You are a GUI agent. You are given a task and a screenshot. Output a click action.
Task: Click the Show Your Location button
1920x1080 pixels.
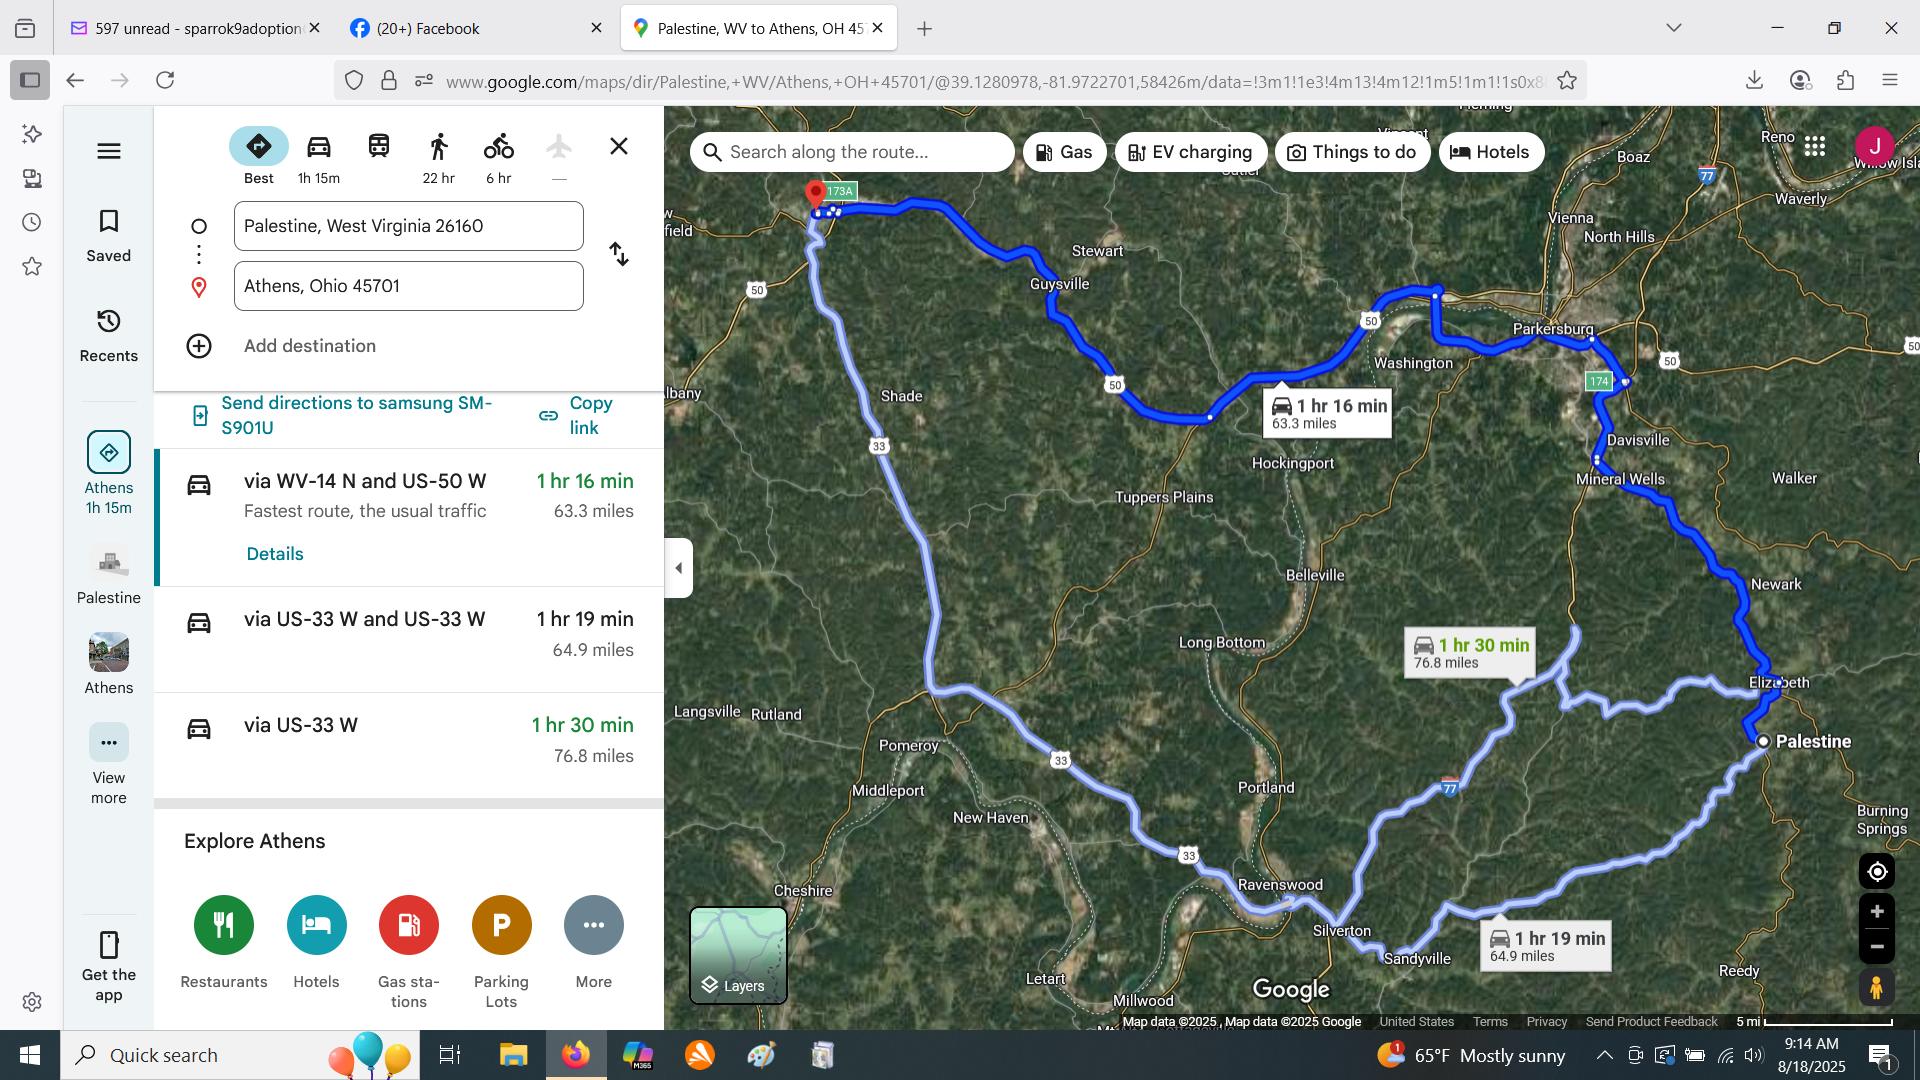point(1877,872)
